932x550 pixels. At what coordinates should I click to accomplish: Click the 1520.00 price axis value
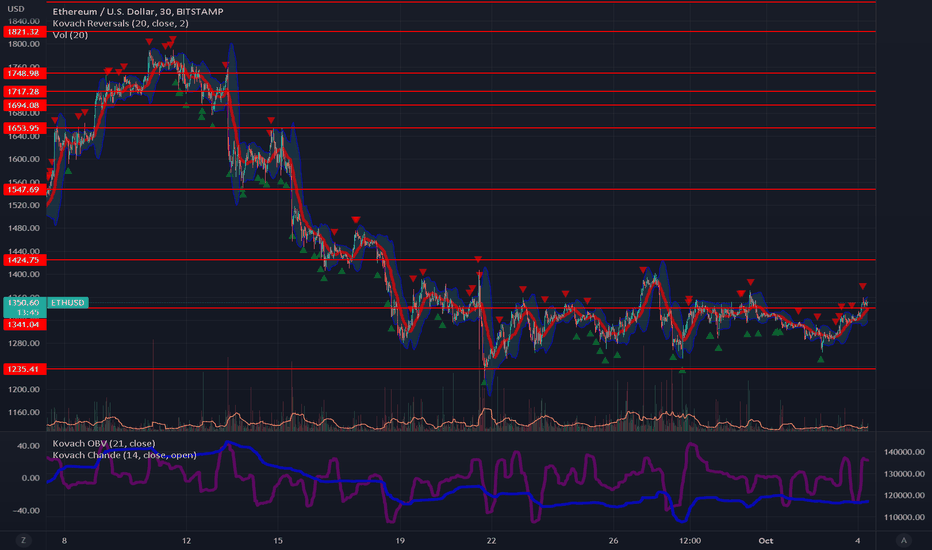pos(24,205)
